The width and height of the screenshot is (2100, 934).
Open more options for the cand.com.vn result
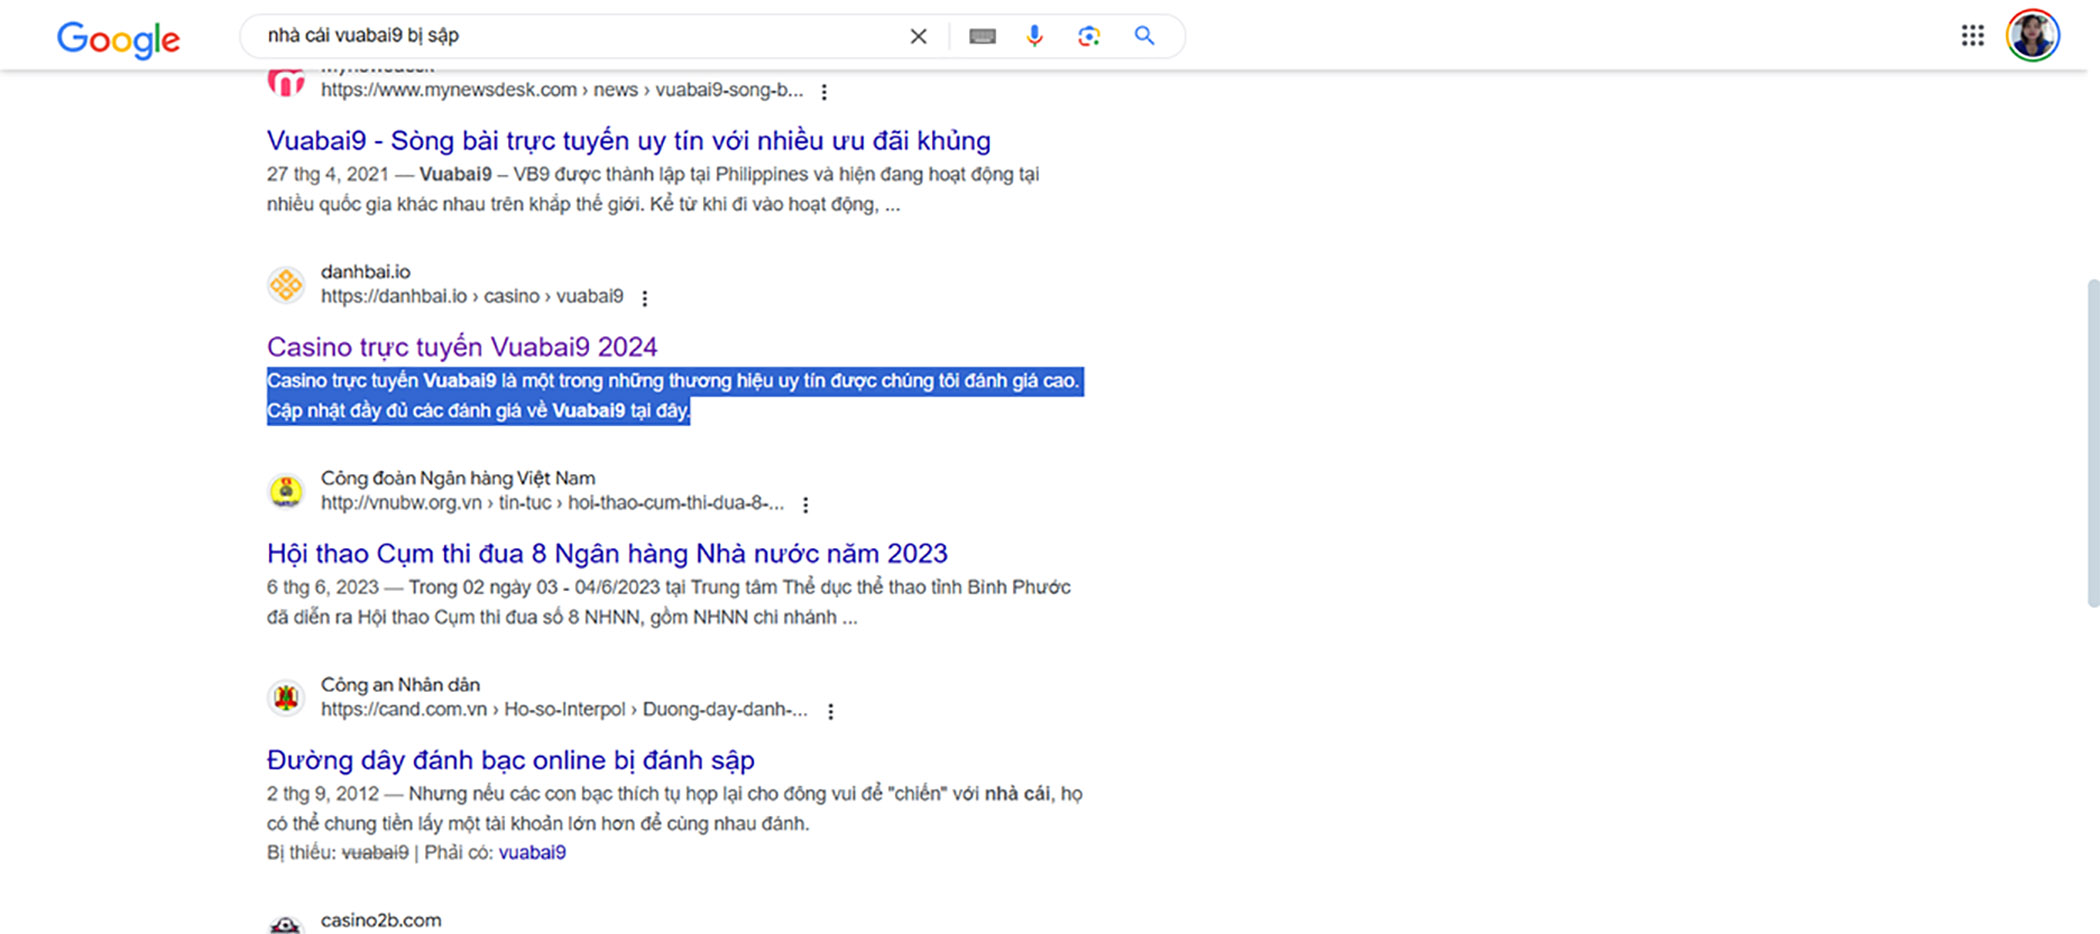click(x=831, y=711)
